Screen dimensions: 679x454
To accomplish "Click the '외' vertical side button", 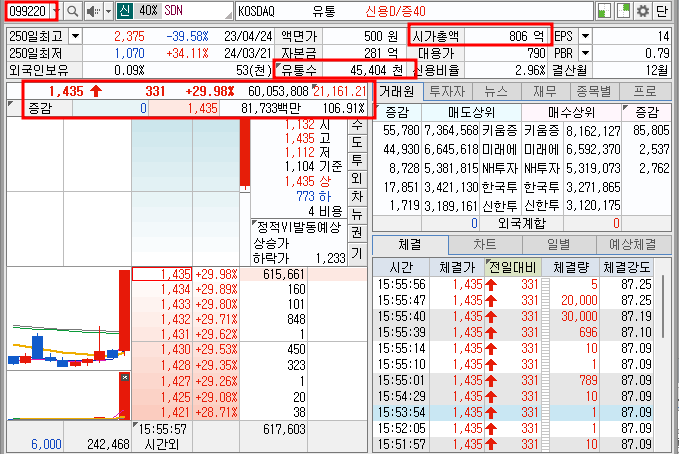I will [357, 178].
